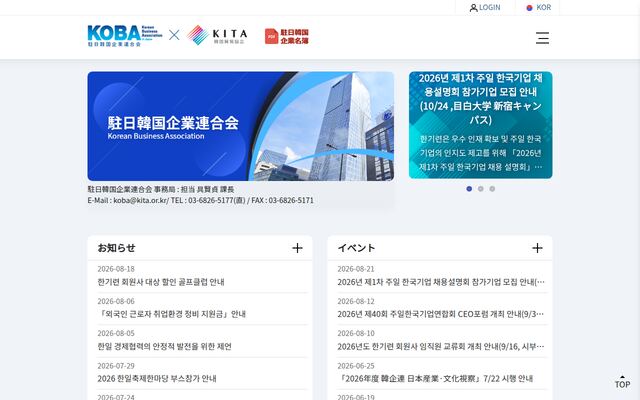This screenshot has height=400, width=640.
Task: Open event 한기련 회원사 임직원 교류회 개최 안내
Action: click(441, 347)
